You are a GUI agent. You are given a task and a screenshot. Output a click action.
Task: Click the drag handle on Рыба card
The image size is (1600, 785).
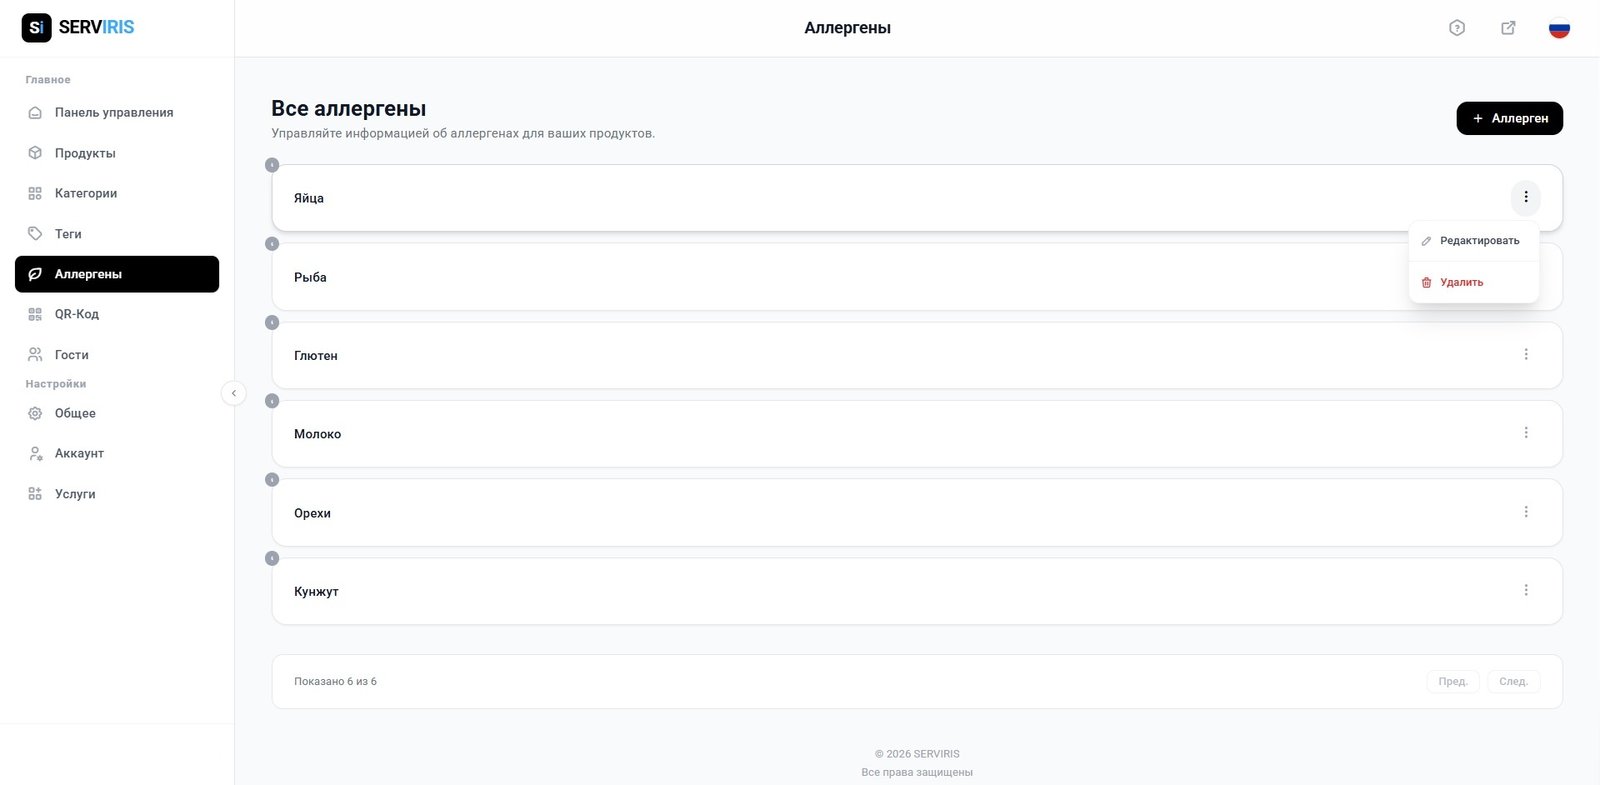[x=272, y=244]
